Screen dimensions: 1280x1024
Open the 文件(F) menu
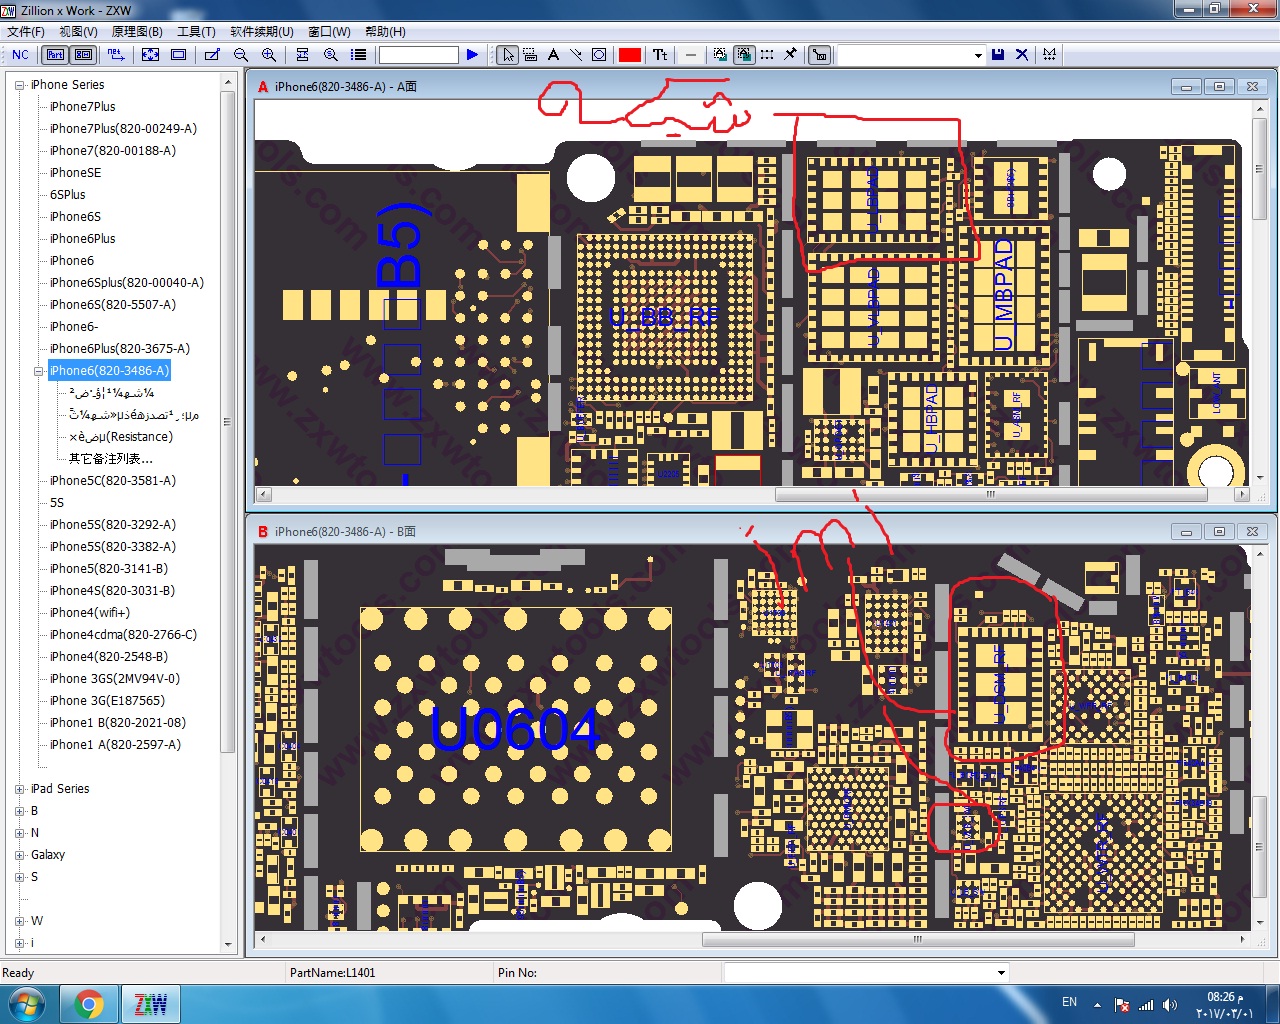coord(26,32)
